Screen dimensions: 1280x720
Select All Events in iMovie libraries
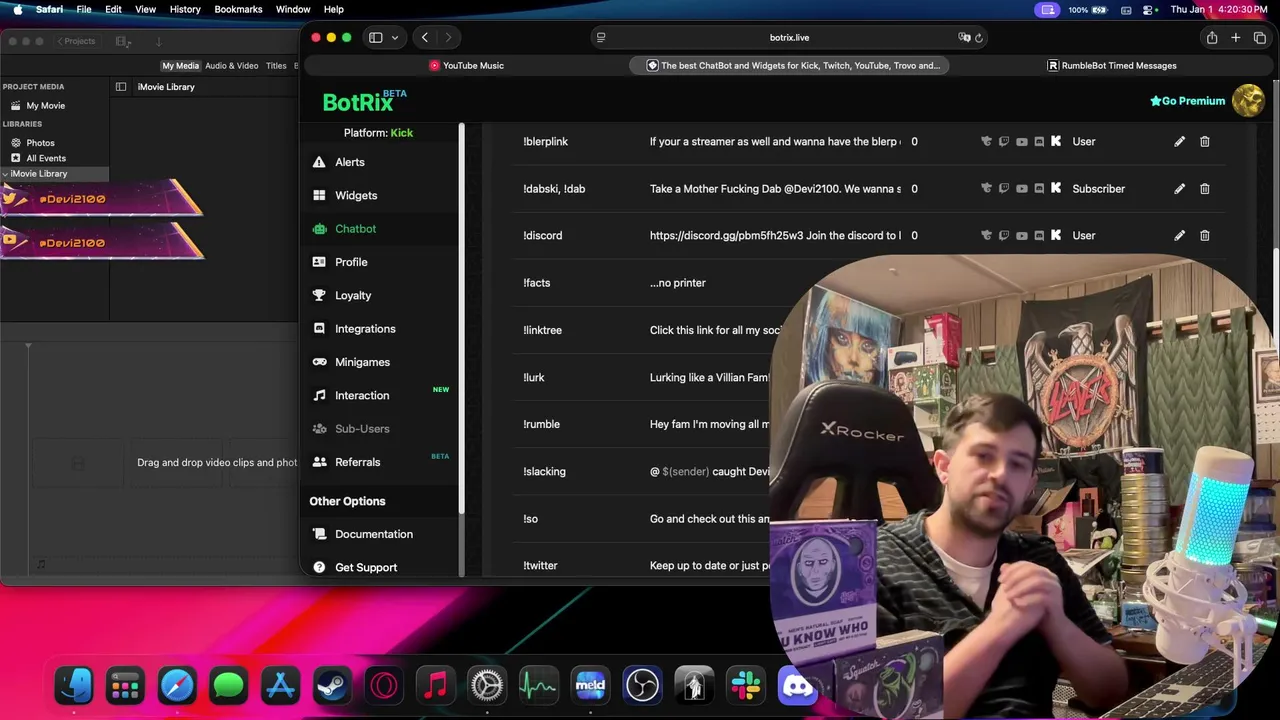pos(46,158)
